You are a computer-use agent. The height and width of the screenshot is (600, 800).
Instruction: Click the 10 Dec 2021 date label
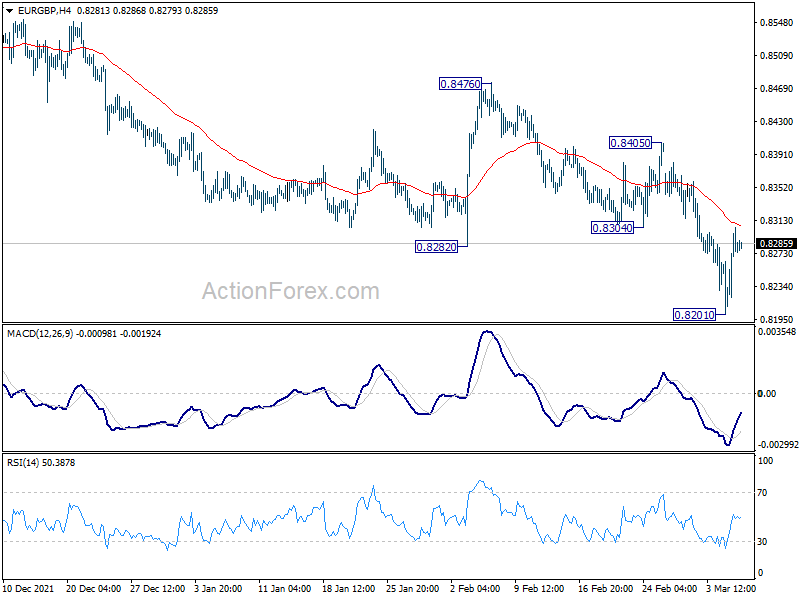(x=28, y=589)
